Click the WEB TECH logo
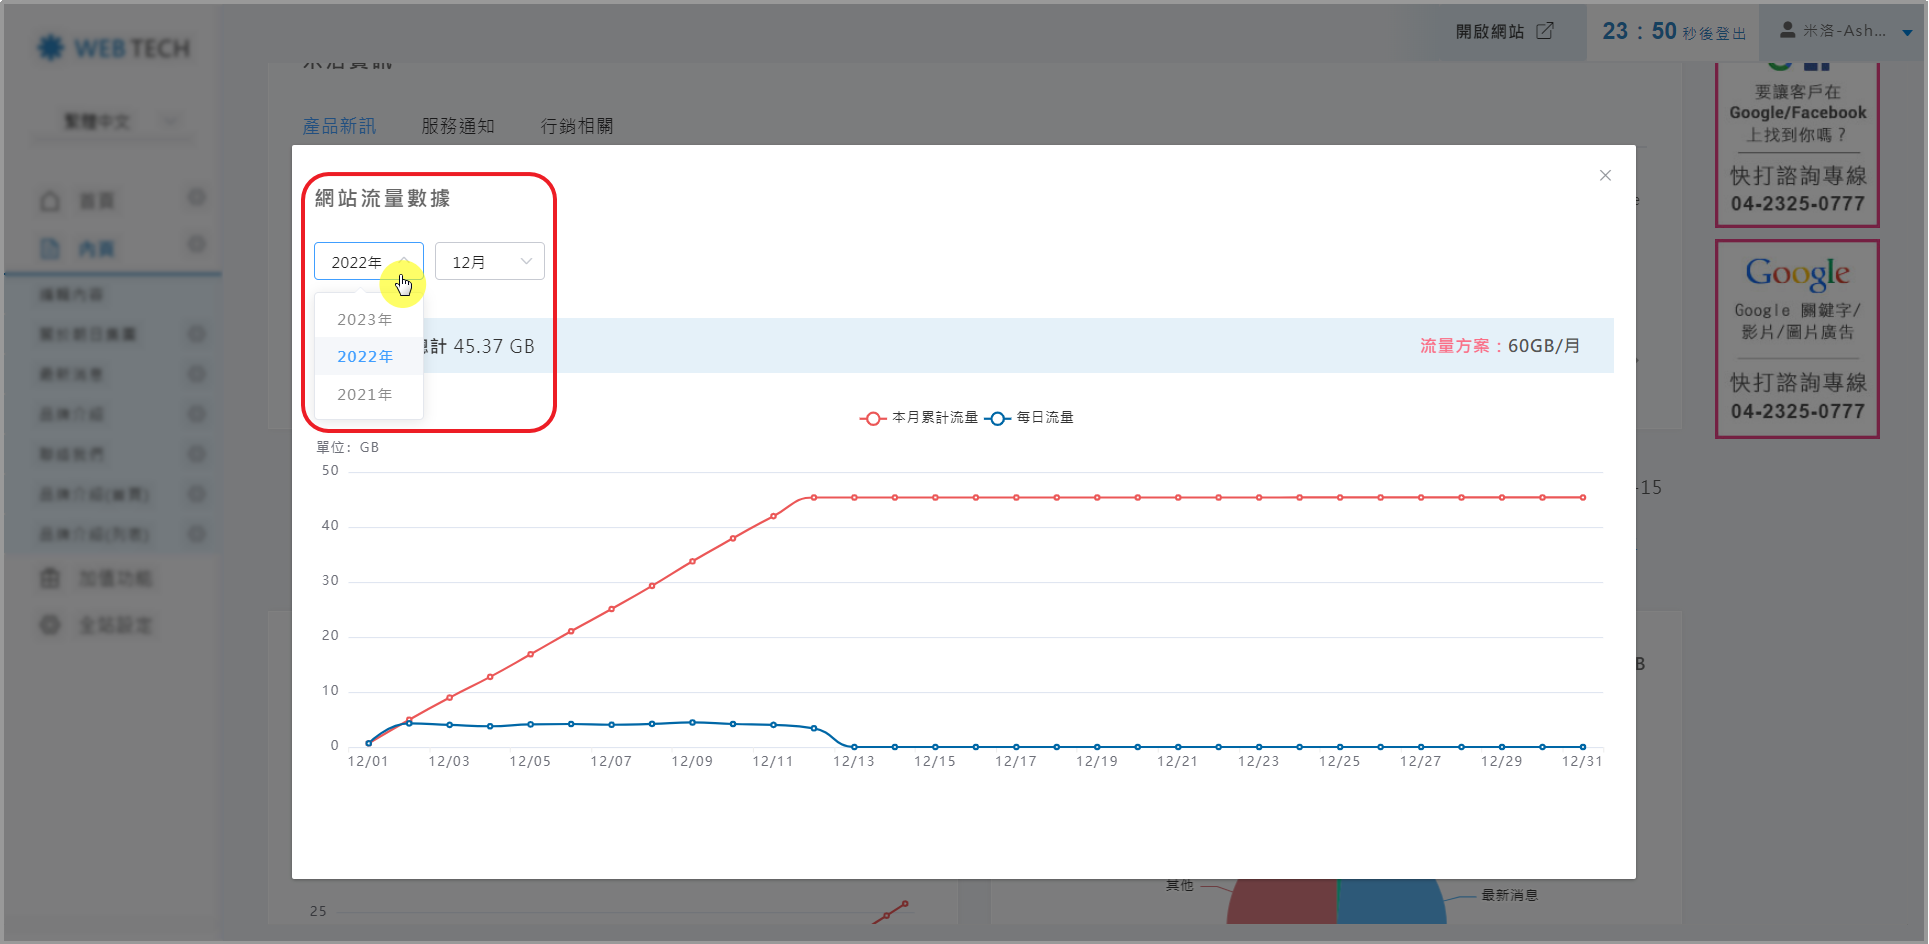 pyautogui.click(x=113, y=48)
